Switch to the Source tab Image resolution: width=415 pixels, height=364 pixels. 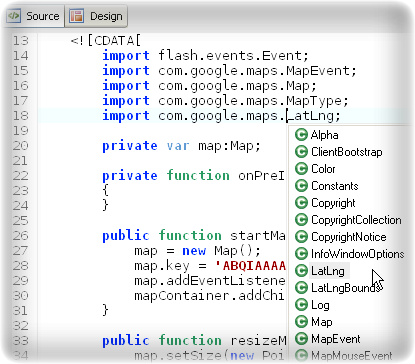[x=34, y=16]
